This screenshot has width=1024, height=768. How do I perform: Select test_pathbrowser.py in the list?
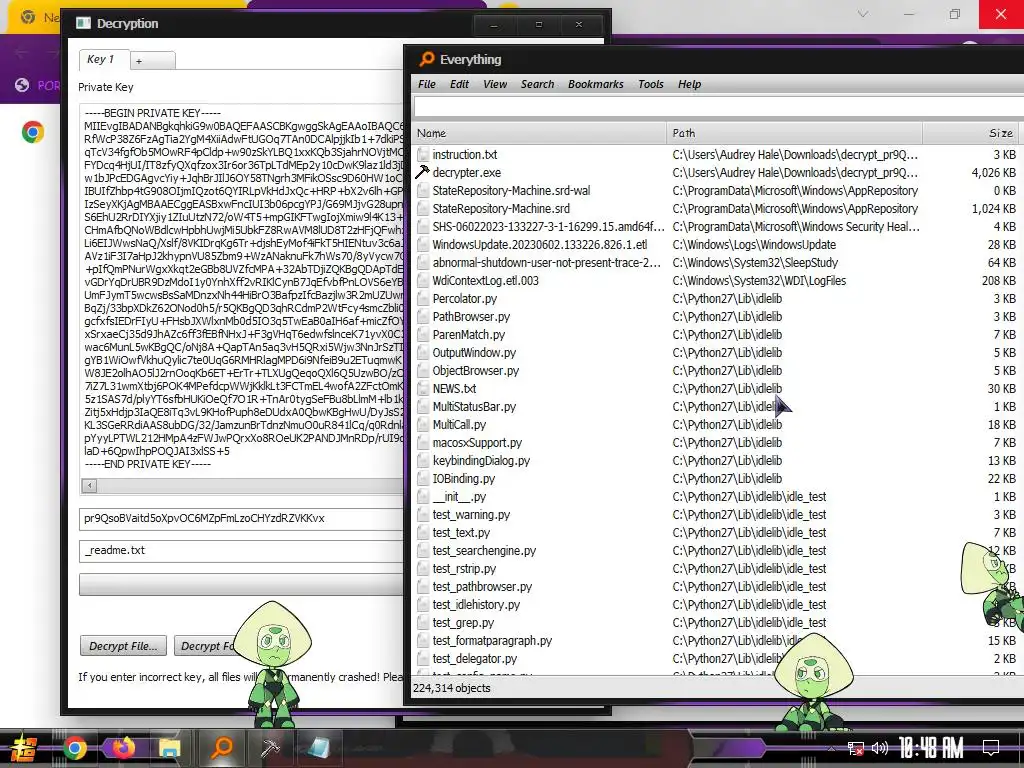482,586
